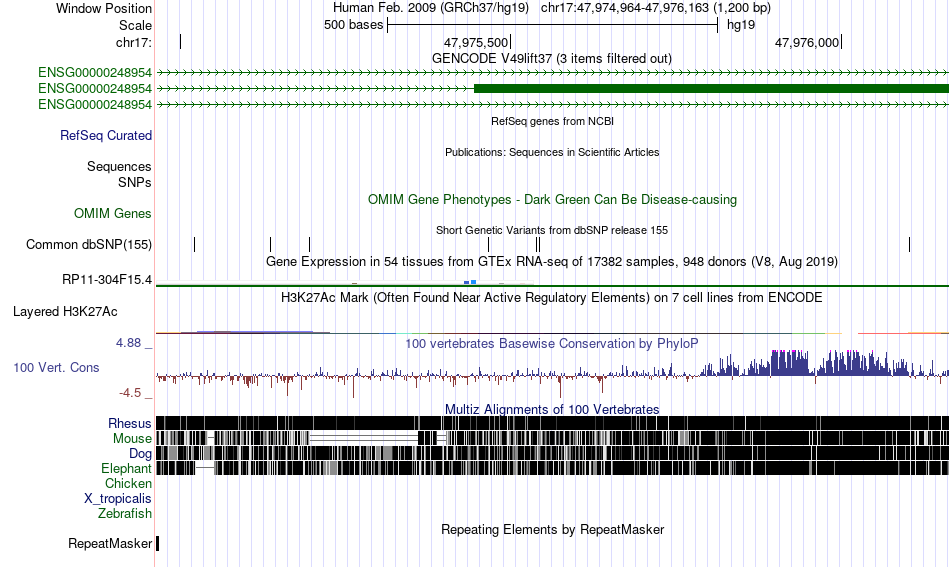
Task: Open Repeating Elements by RepeatMasker title
Action: pyautogui.click(x=552, y=529)
